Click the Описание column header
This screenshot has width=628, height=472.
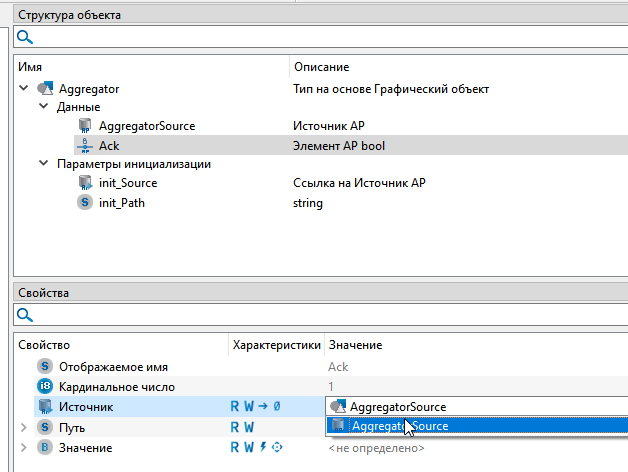pos(320,67)
